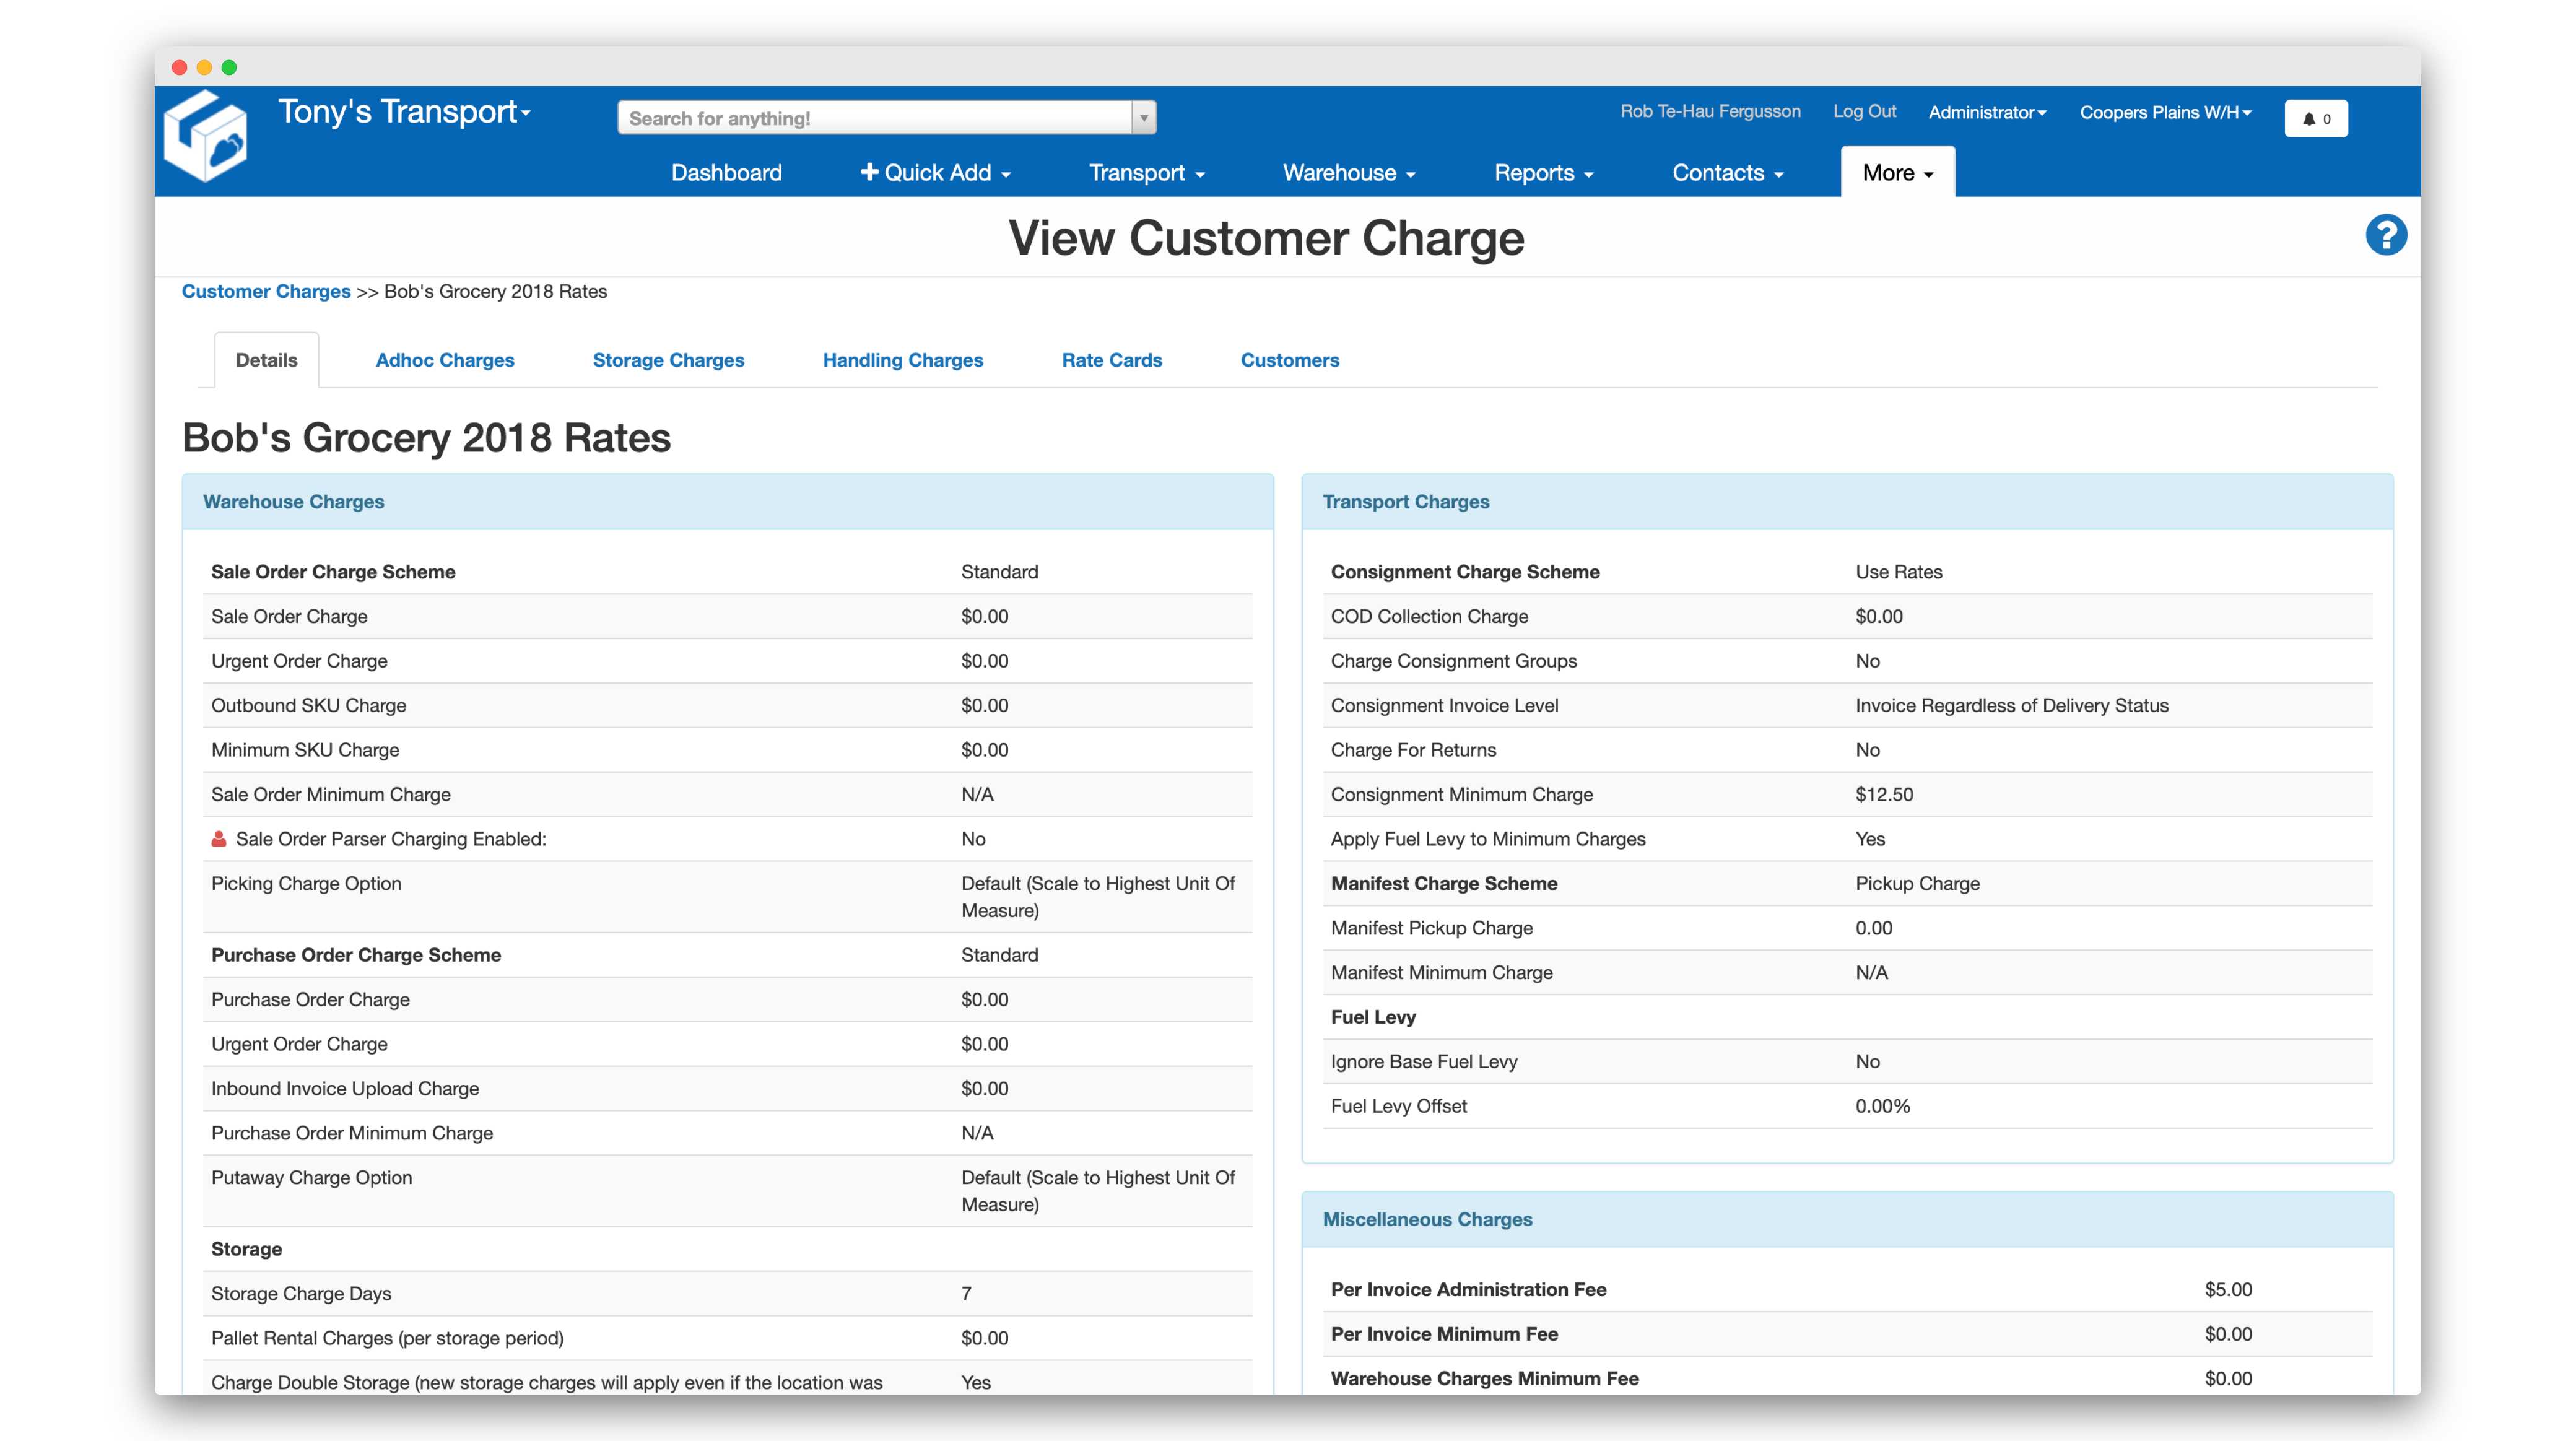
Task: Expand the Administrator role dropdown
Action: click(1986, 112)
